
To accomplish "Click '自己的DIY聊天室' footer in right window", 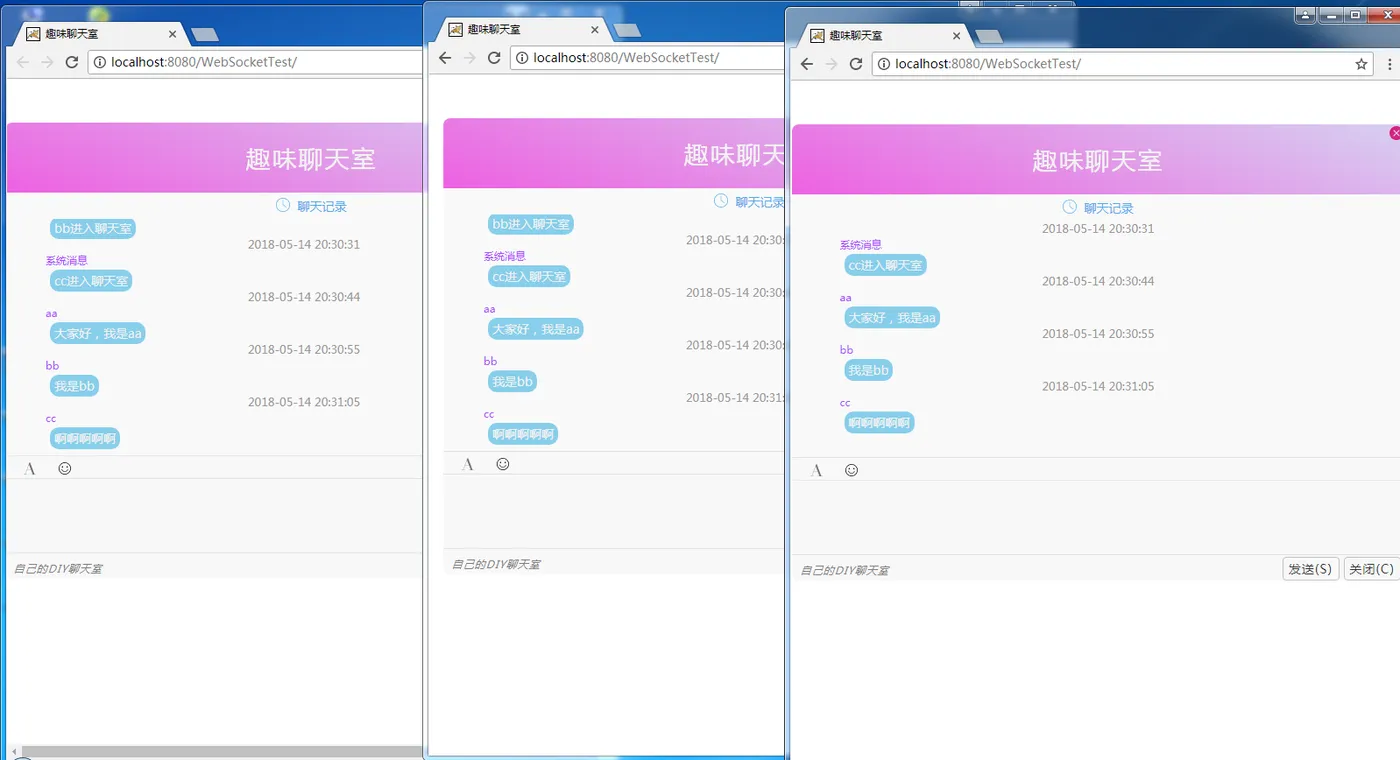I will pos(845,570).
